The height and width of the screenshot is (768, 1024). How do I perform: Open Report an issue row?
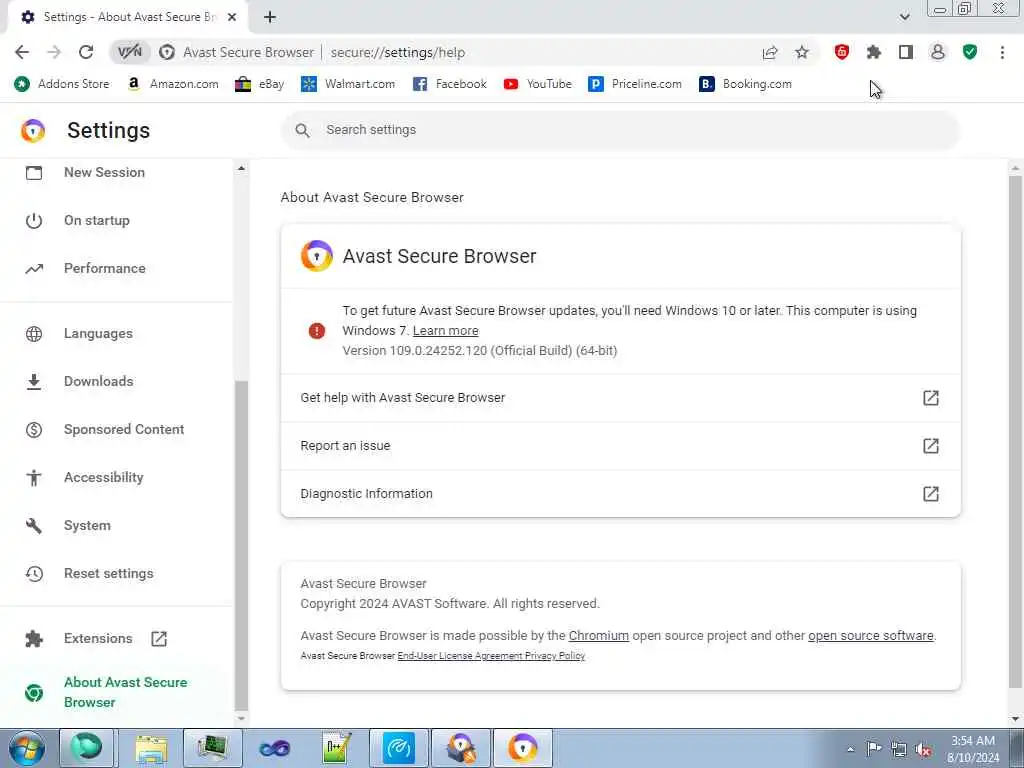(x=620, y=446)
